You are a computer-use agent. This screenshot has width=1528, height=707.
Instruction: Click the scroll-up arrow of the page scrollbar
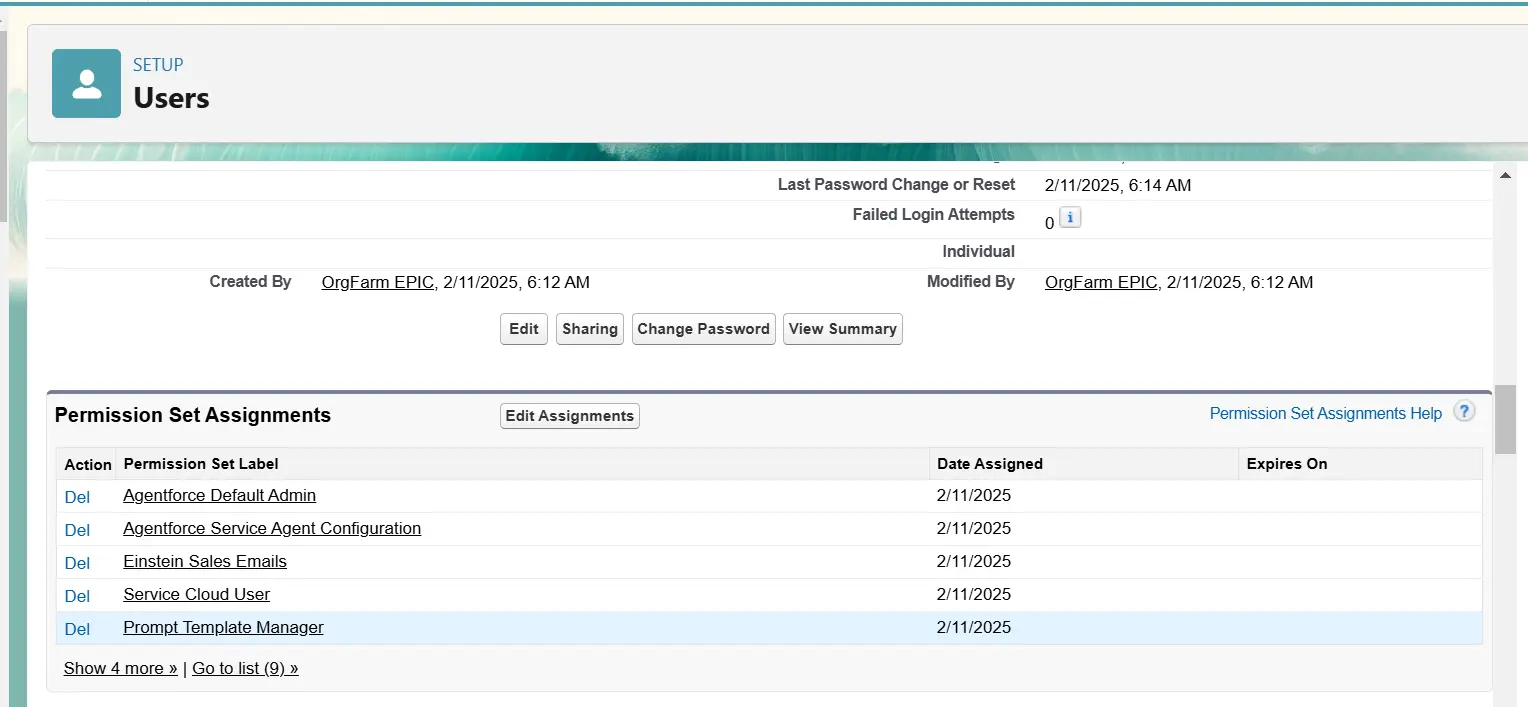coord(1505,175)
